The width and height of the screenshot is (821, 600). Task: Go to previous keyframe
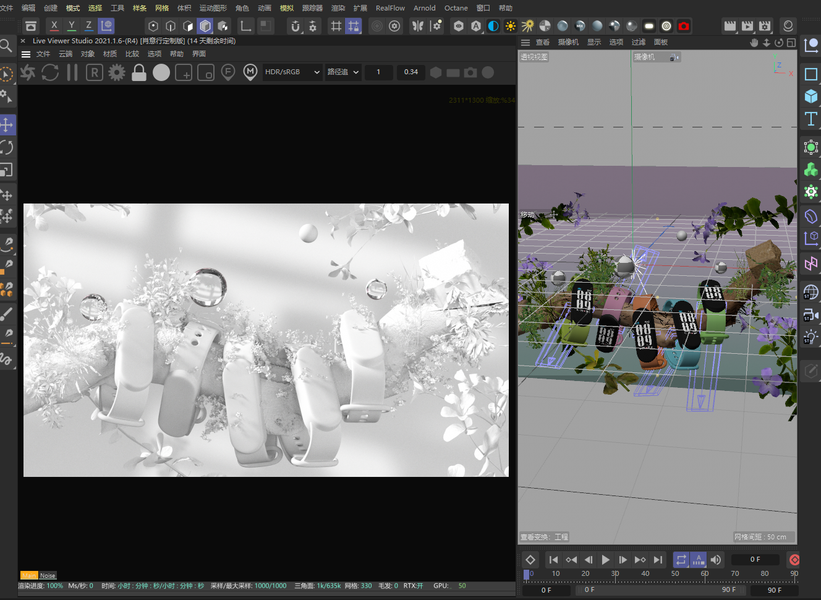(x=571, y=560)
